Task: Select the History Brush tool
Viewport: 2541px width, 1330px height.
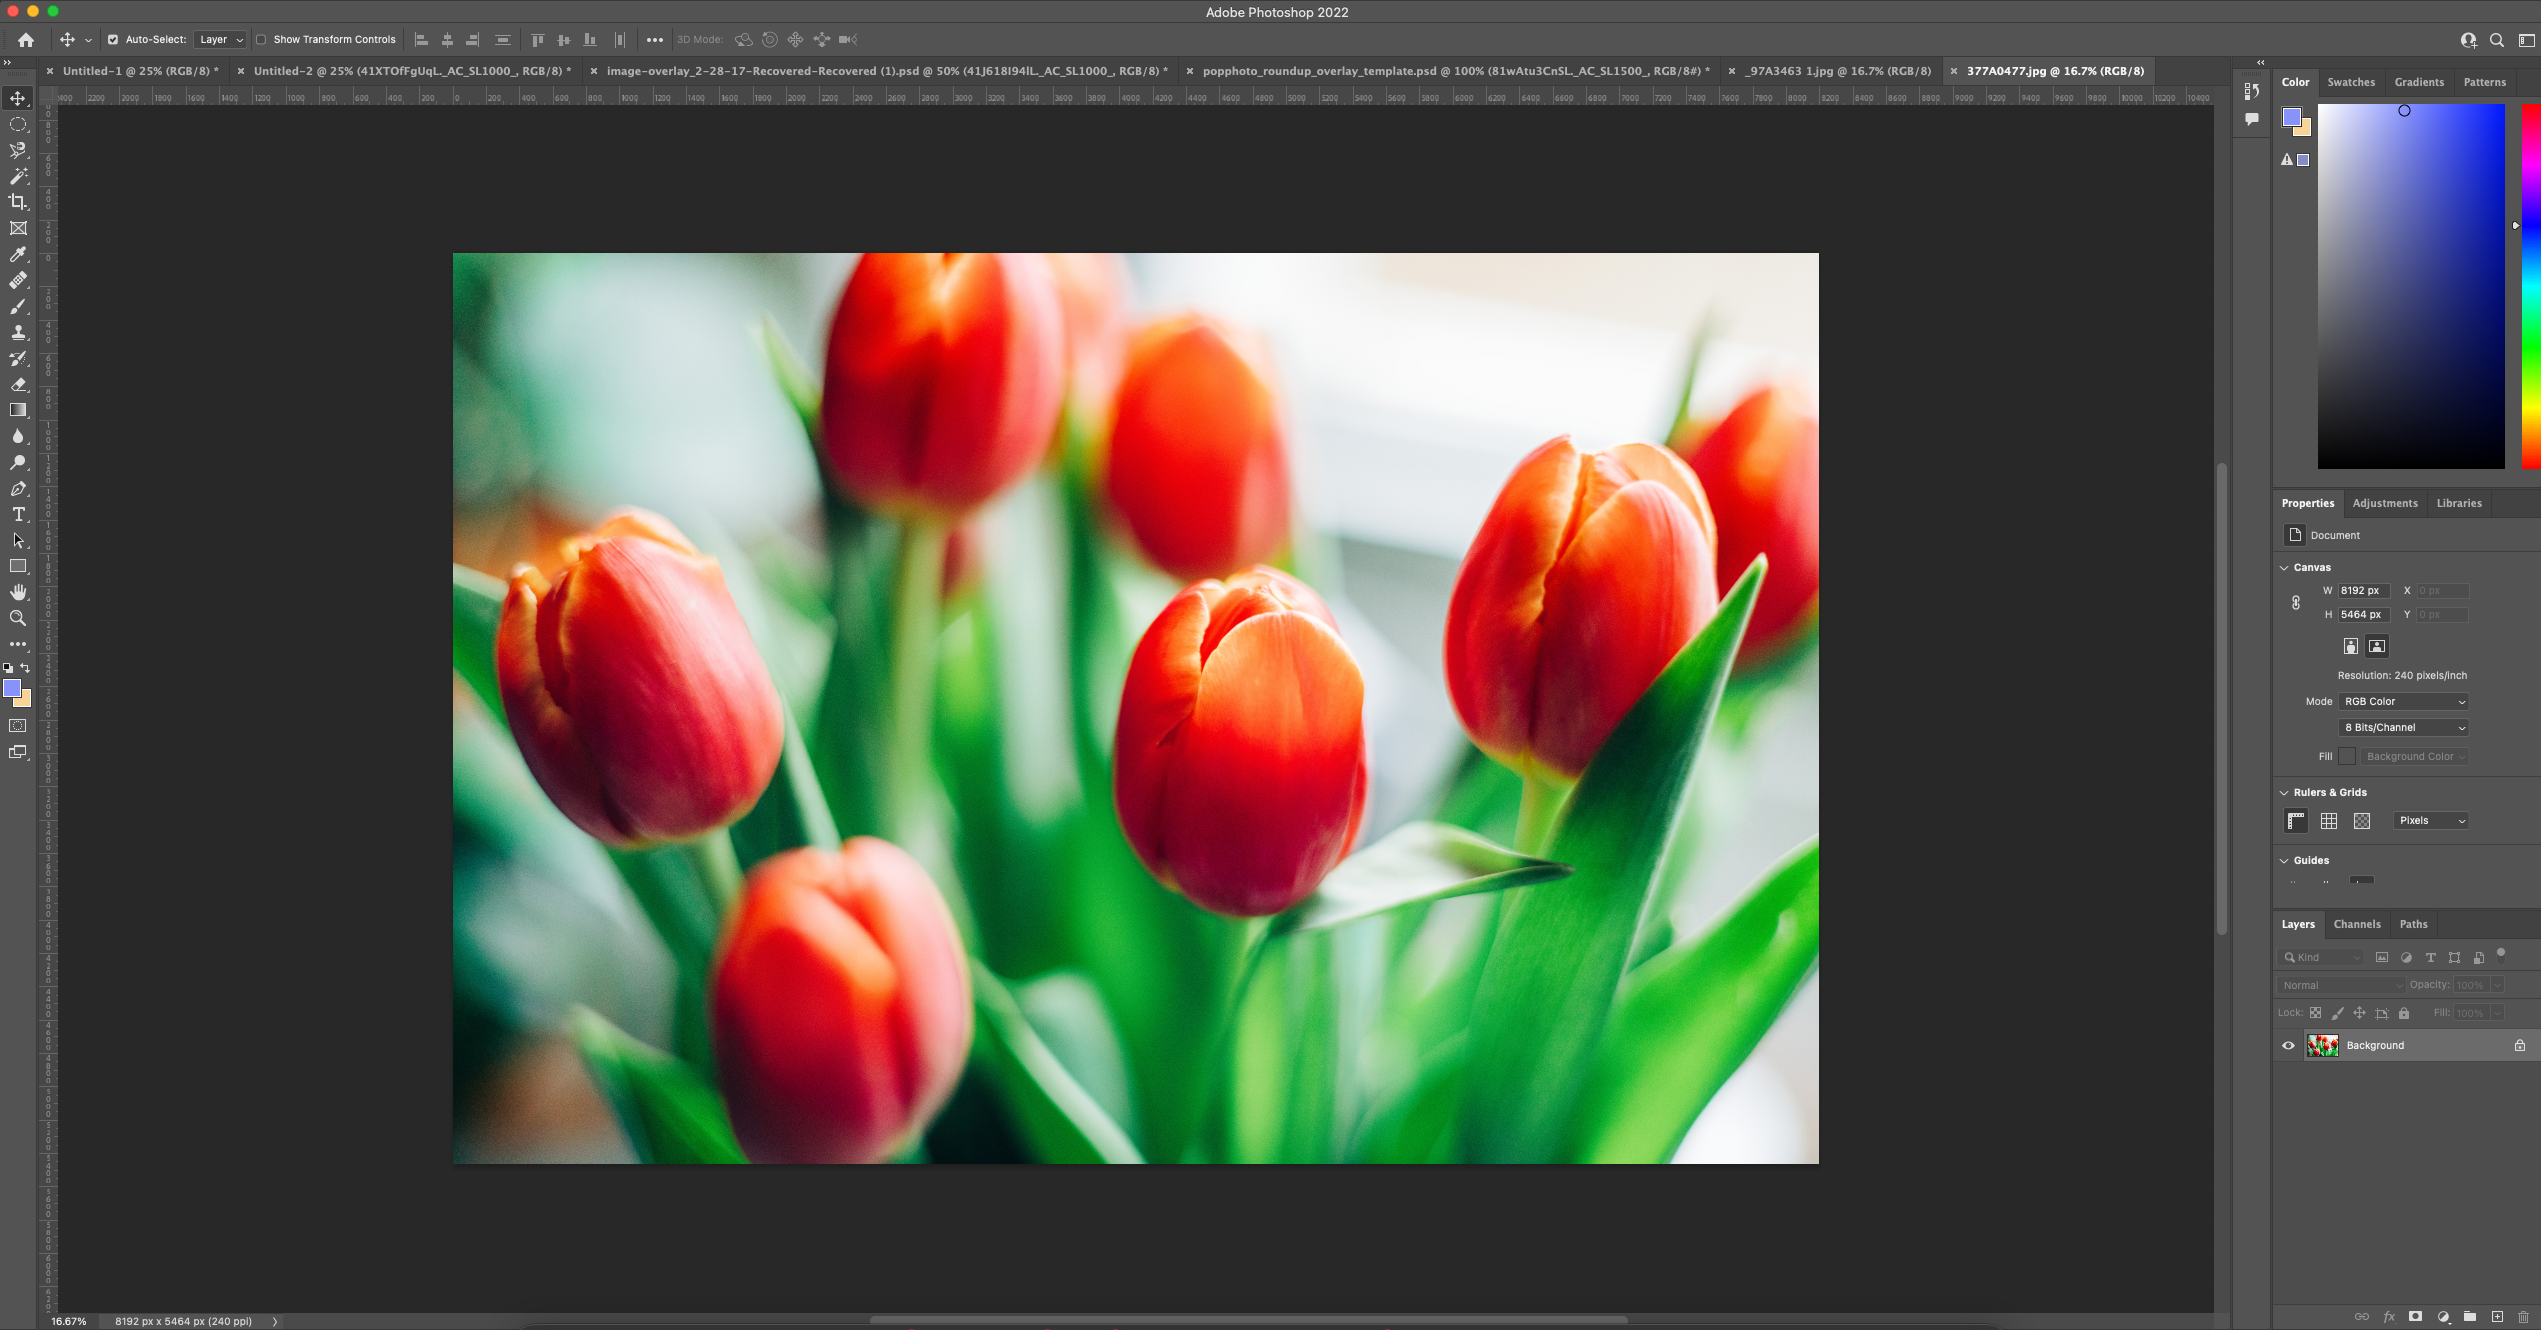Action: 18,358
